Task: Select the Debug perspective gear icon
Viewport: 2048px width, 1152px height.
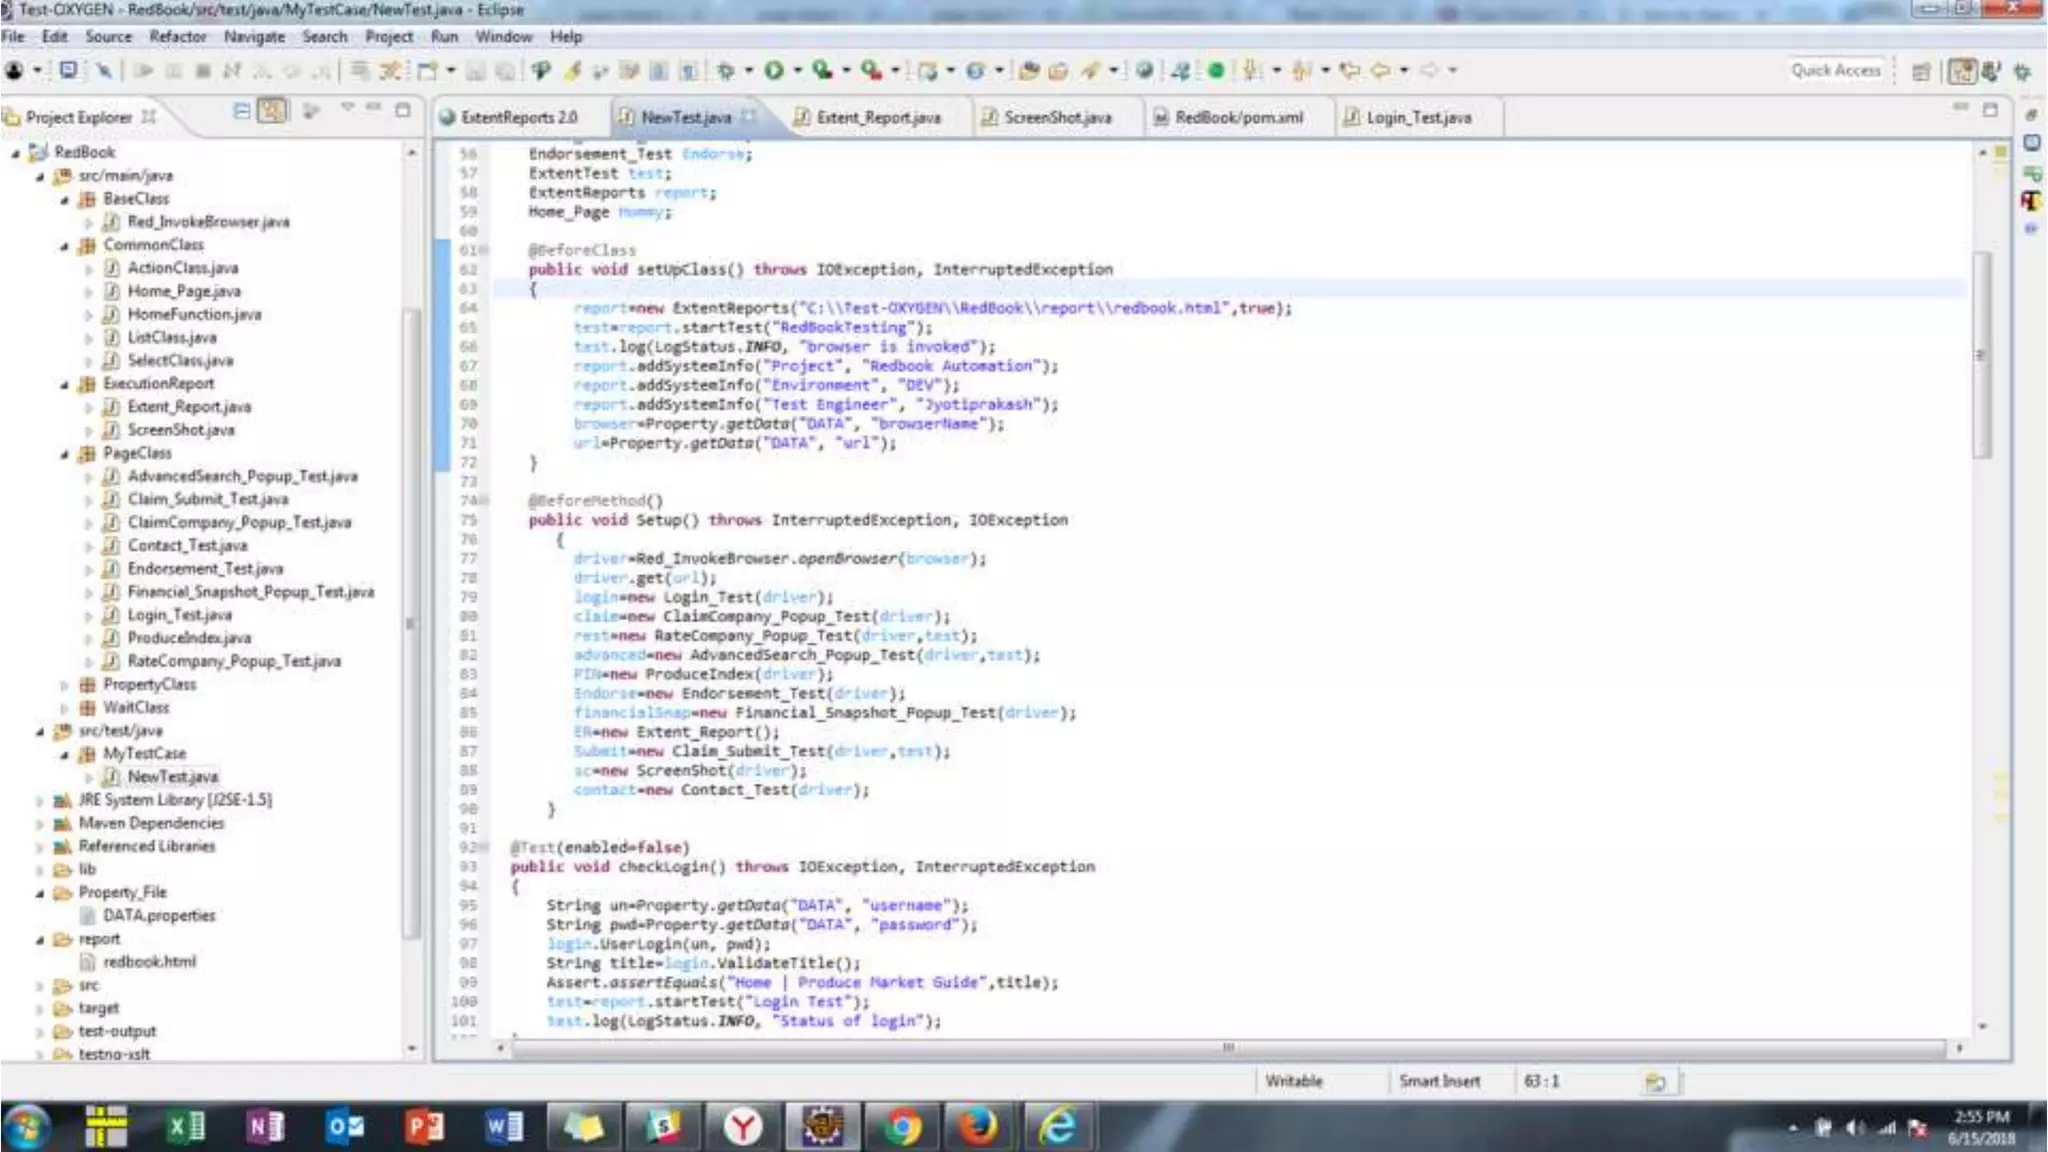Action: click(x=2022, y=71)
